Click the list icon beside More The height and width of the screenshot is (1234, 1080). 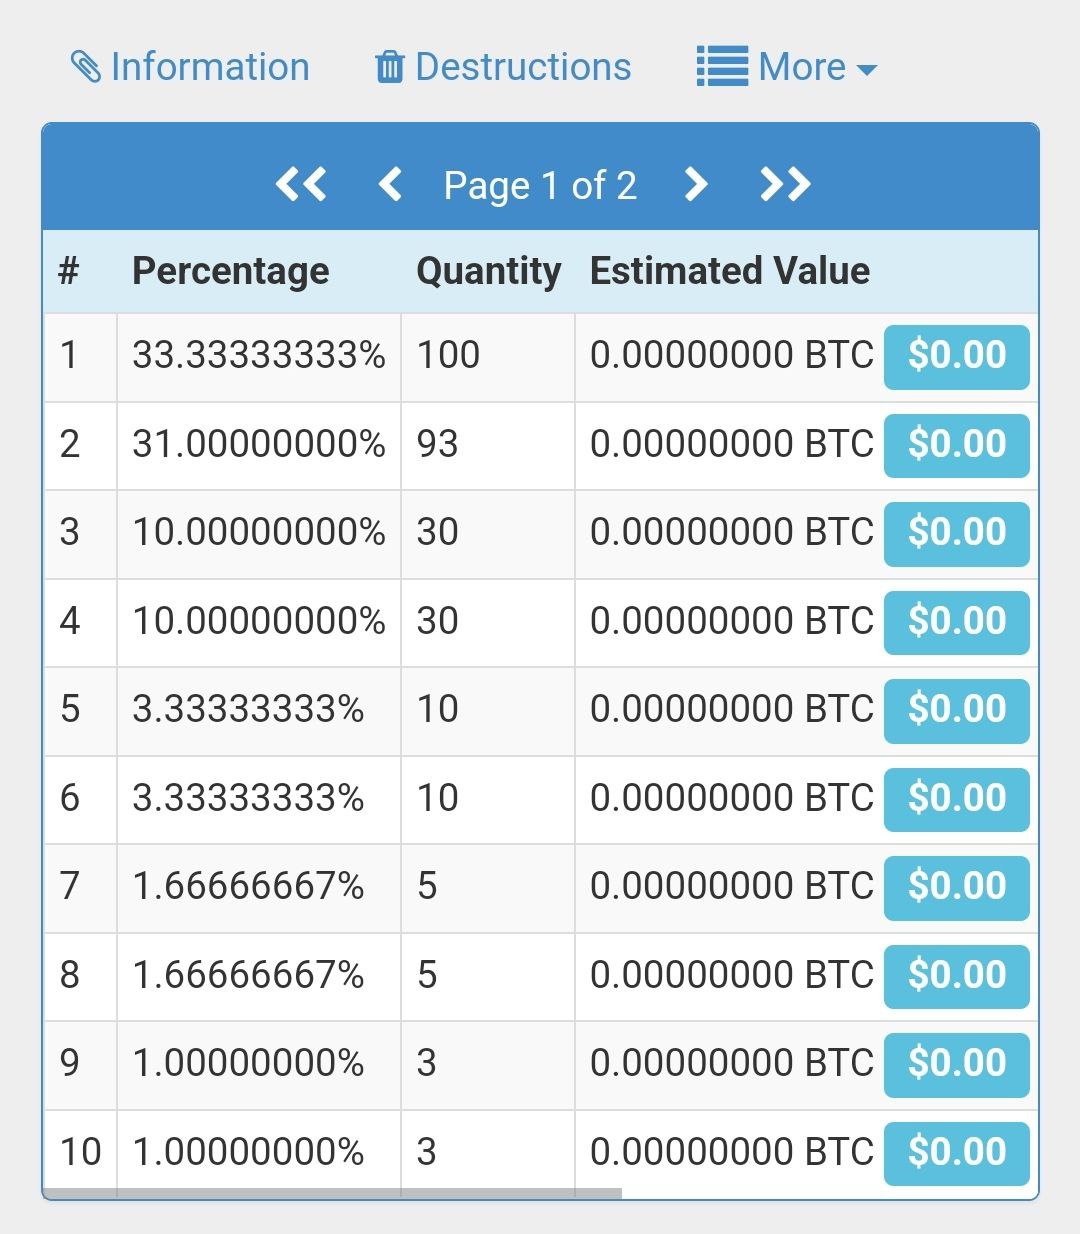(722, 68)
